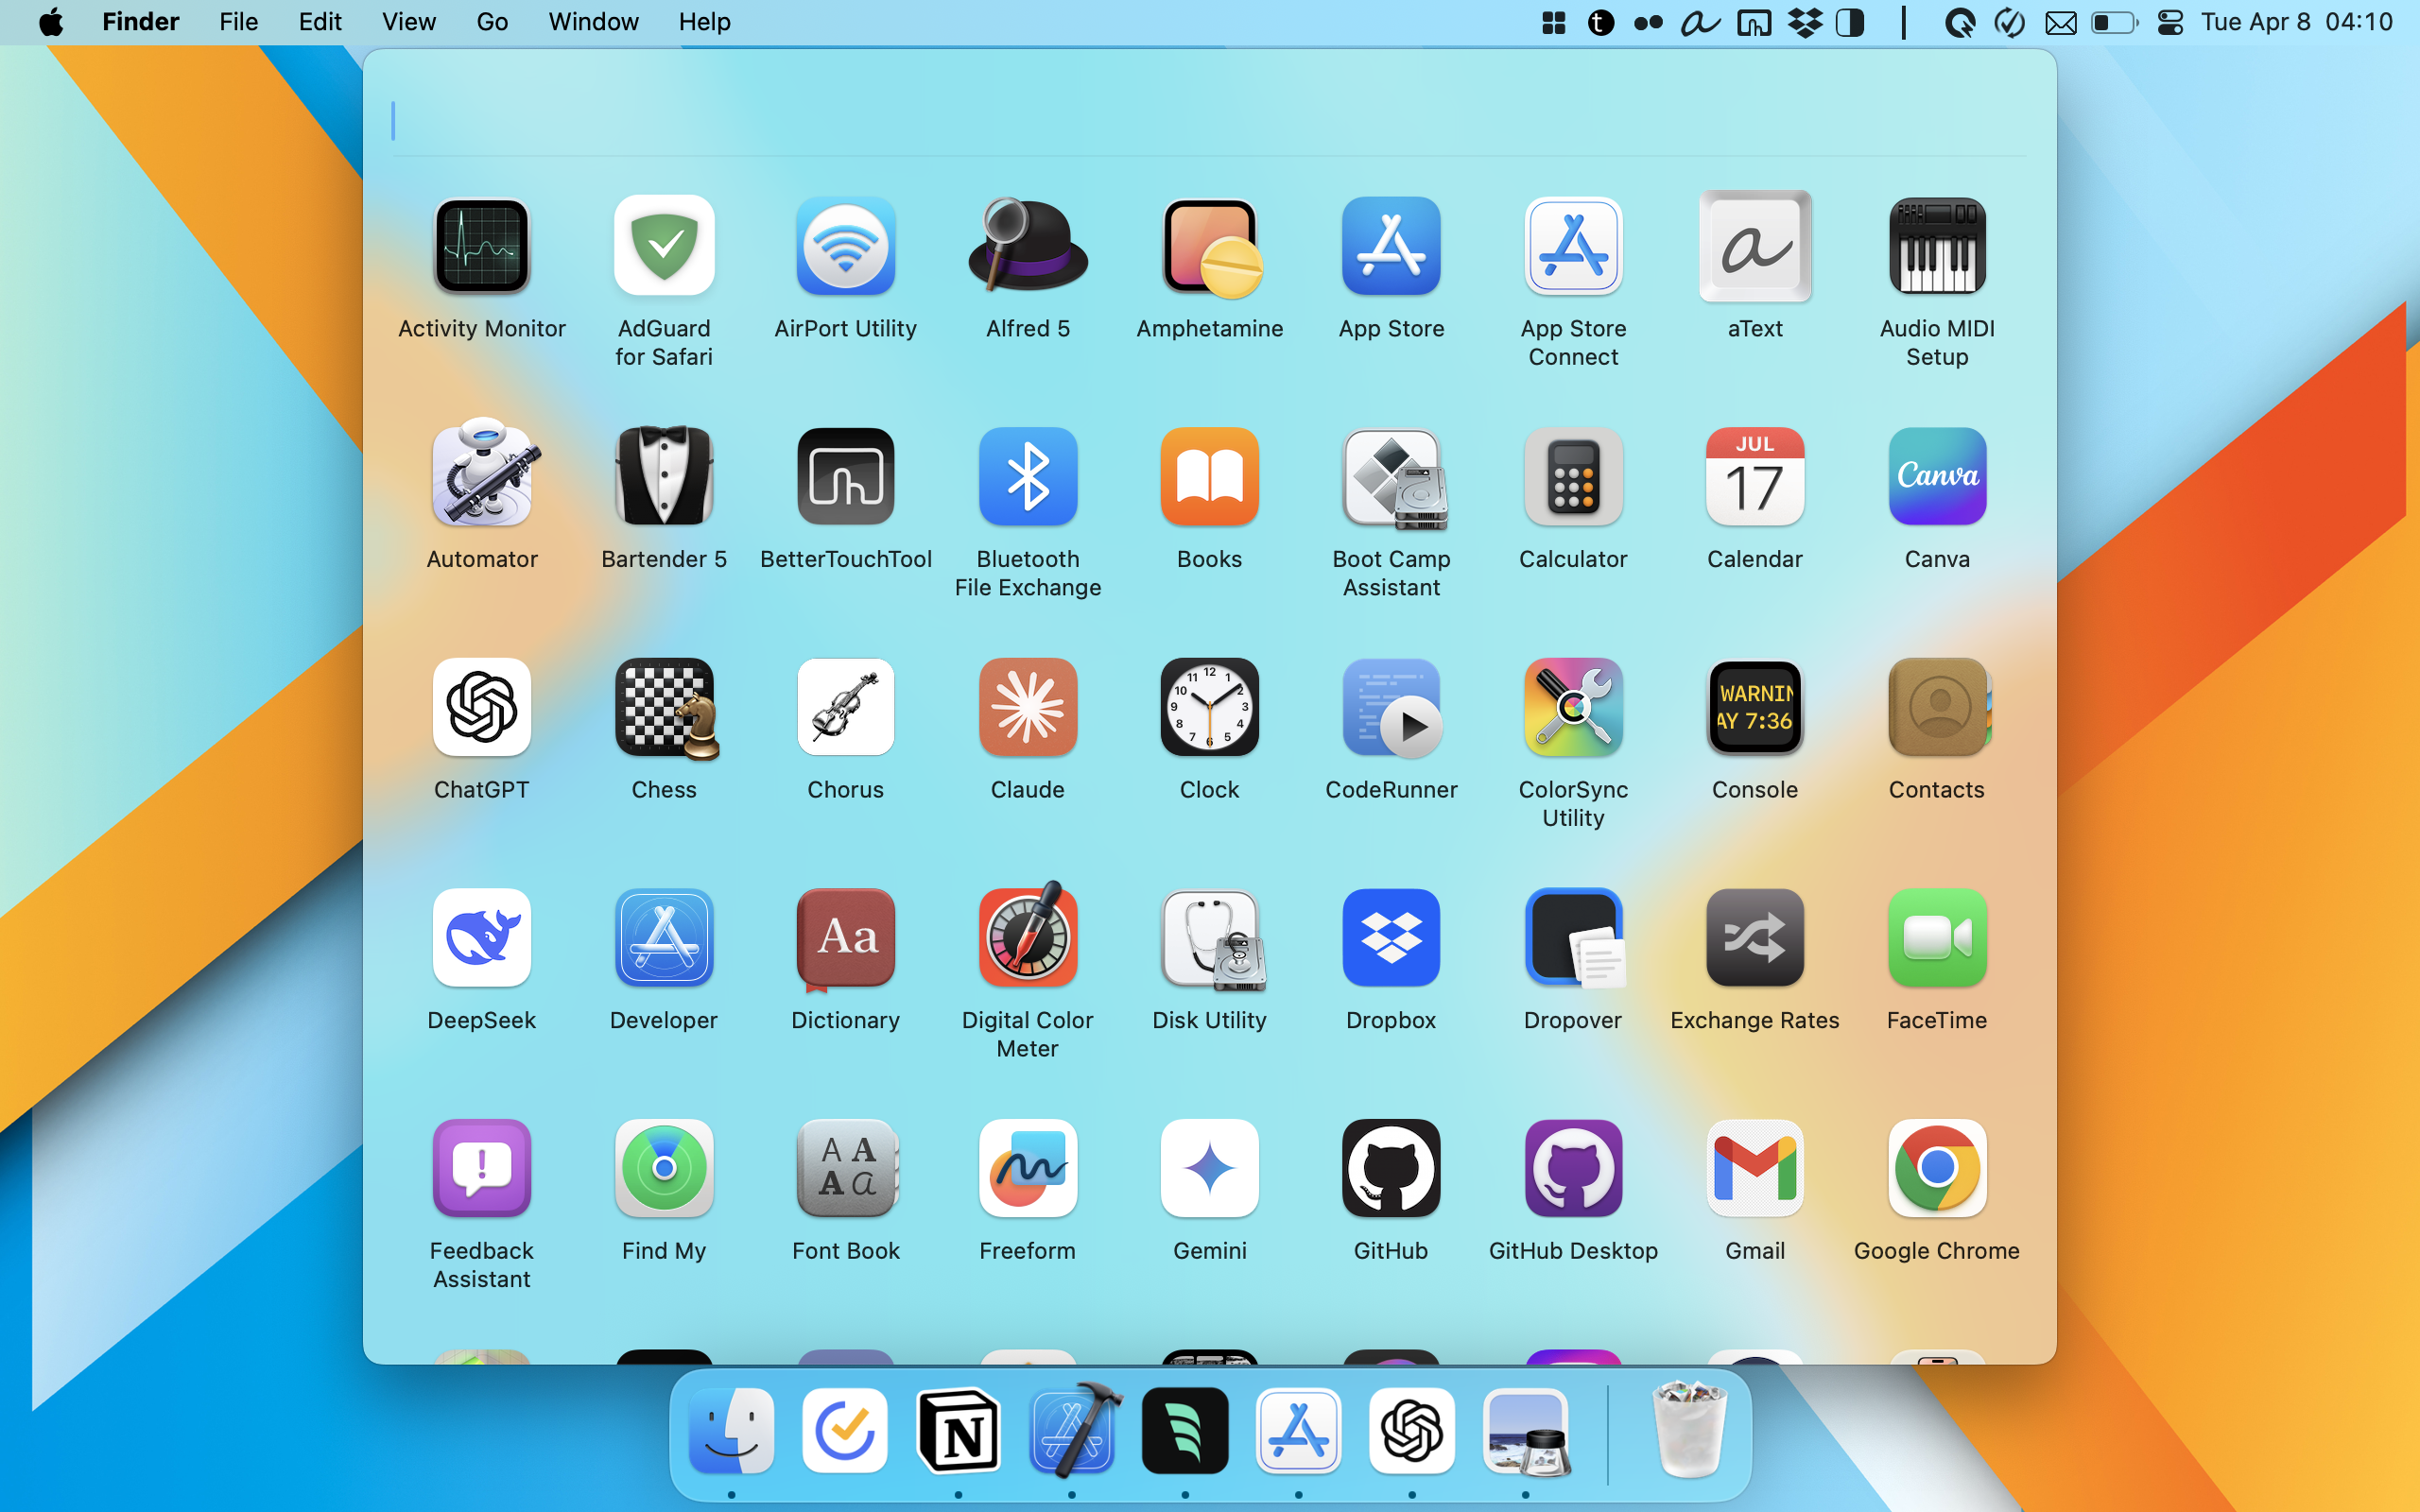Launch GitHub Desktop app
The height and width of the screenshot is (1512, 2420).
coord(1572,1168)
